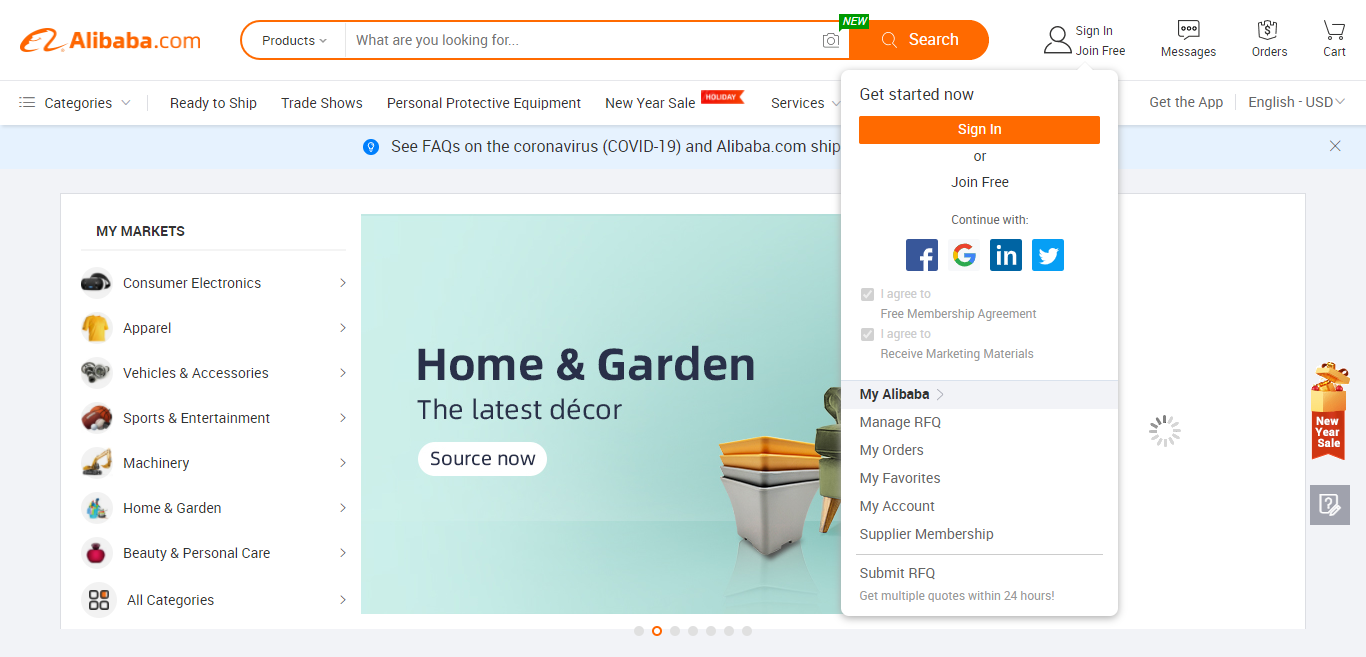The height and width of the screenshot is (657, 1366).
Task: Toggle Receive Marketing Materials checkbox
Action: 867,334
